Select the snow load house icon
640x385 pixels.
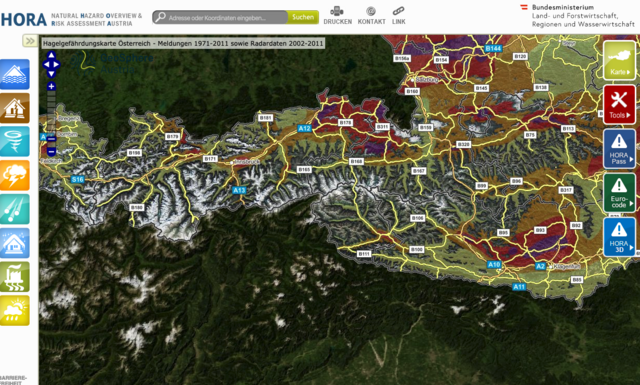pos(15,243)
